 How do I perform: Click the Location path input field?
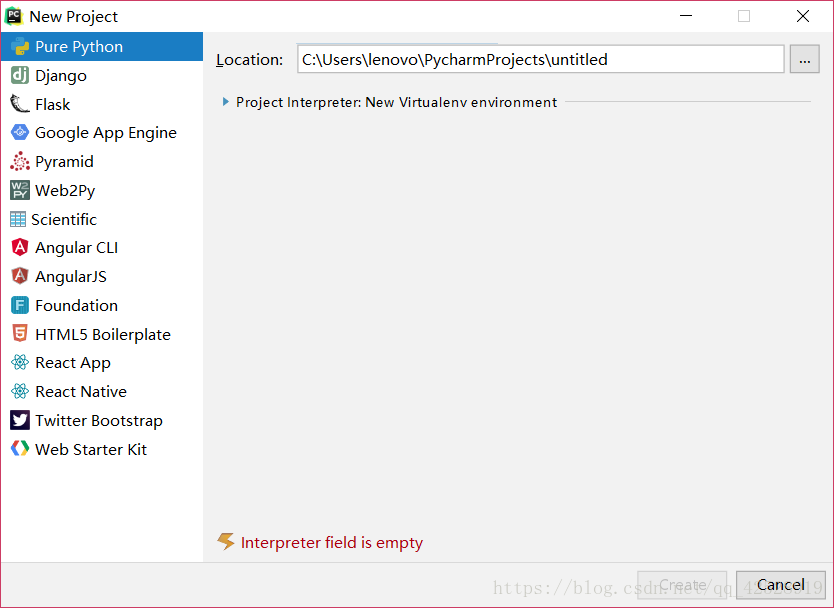pyautogui.click(x=540, y=59)
